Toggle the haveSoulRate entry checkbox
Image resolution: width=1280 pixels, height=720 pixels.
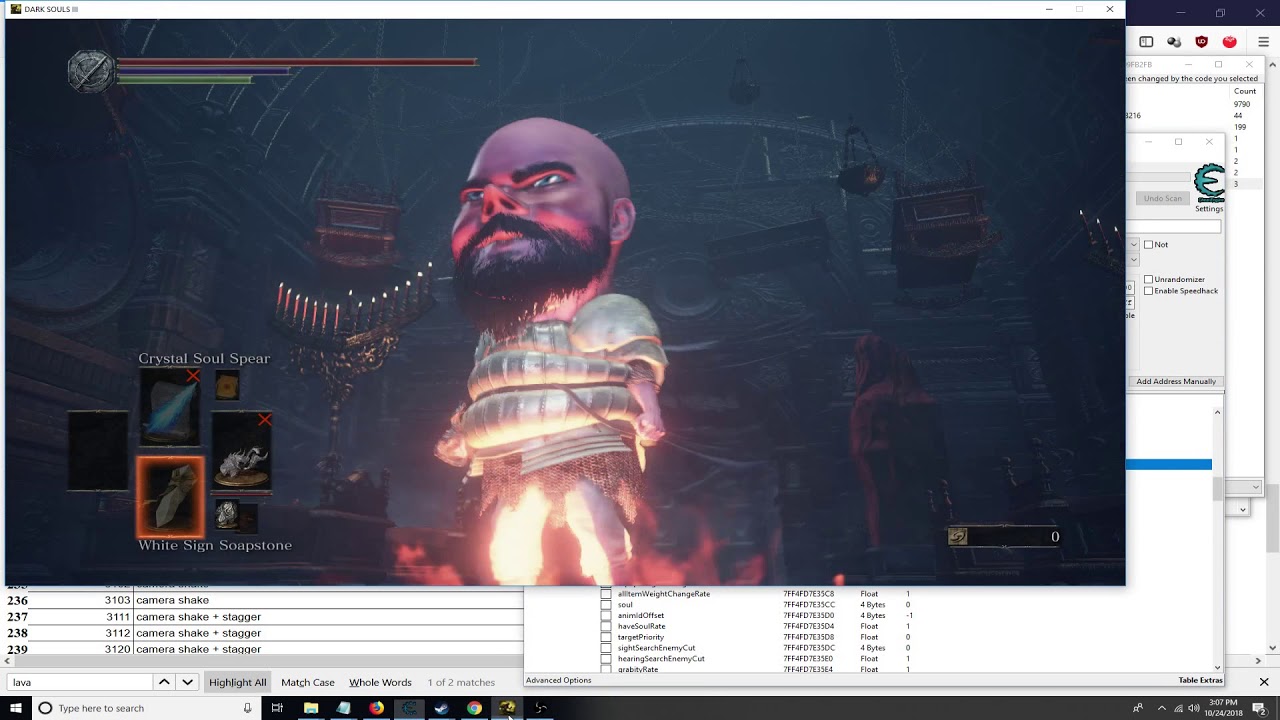pos(606,626)
